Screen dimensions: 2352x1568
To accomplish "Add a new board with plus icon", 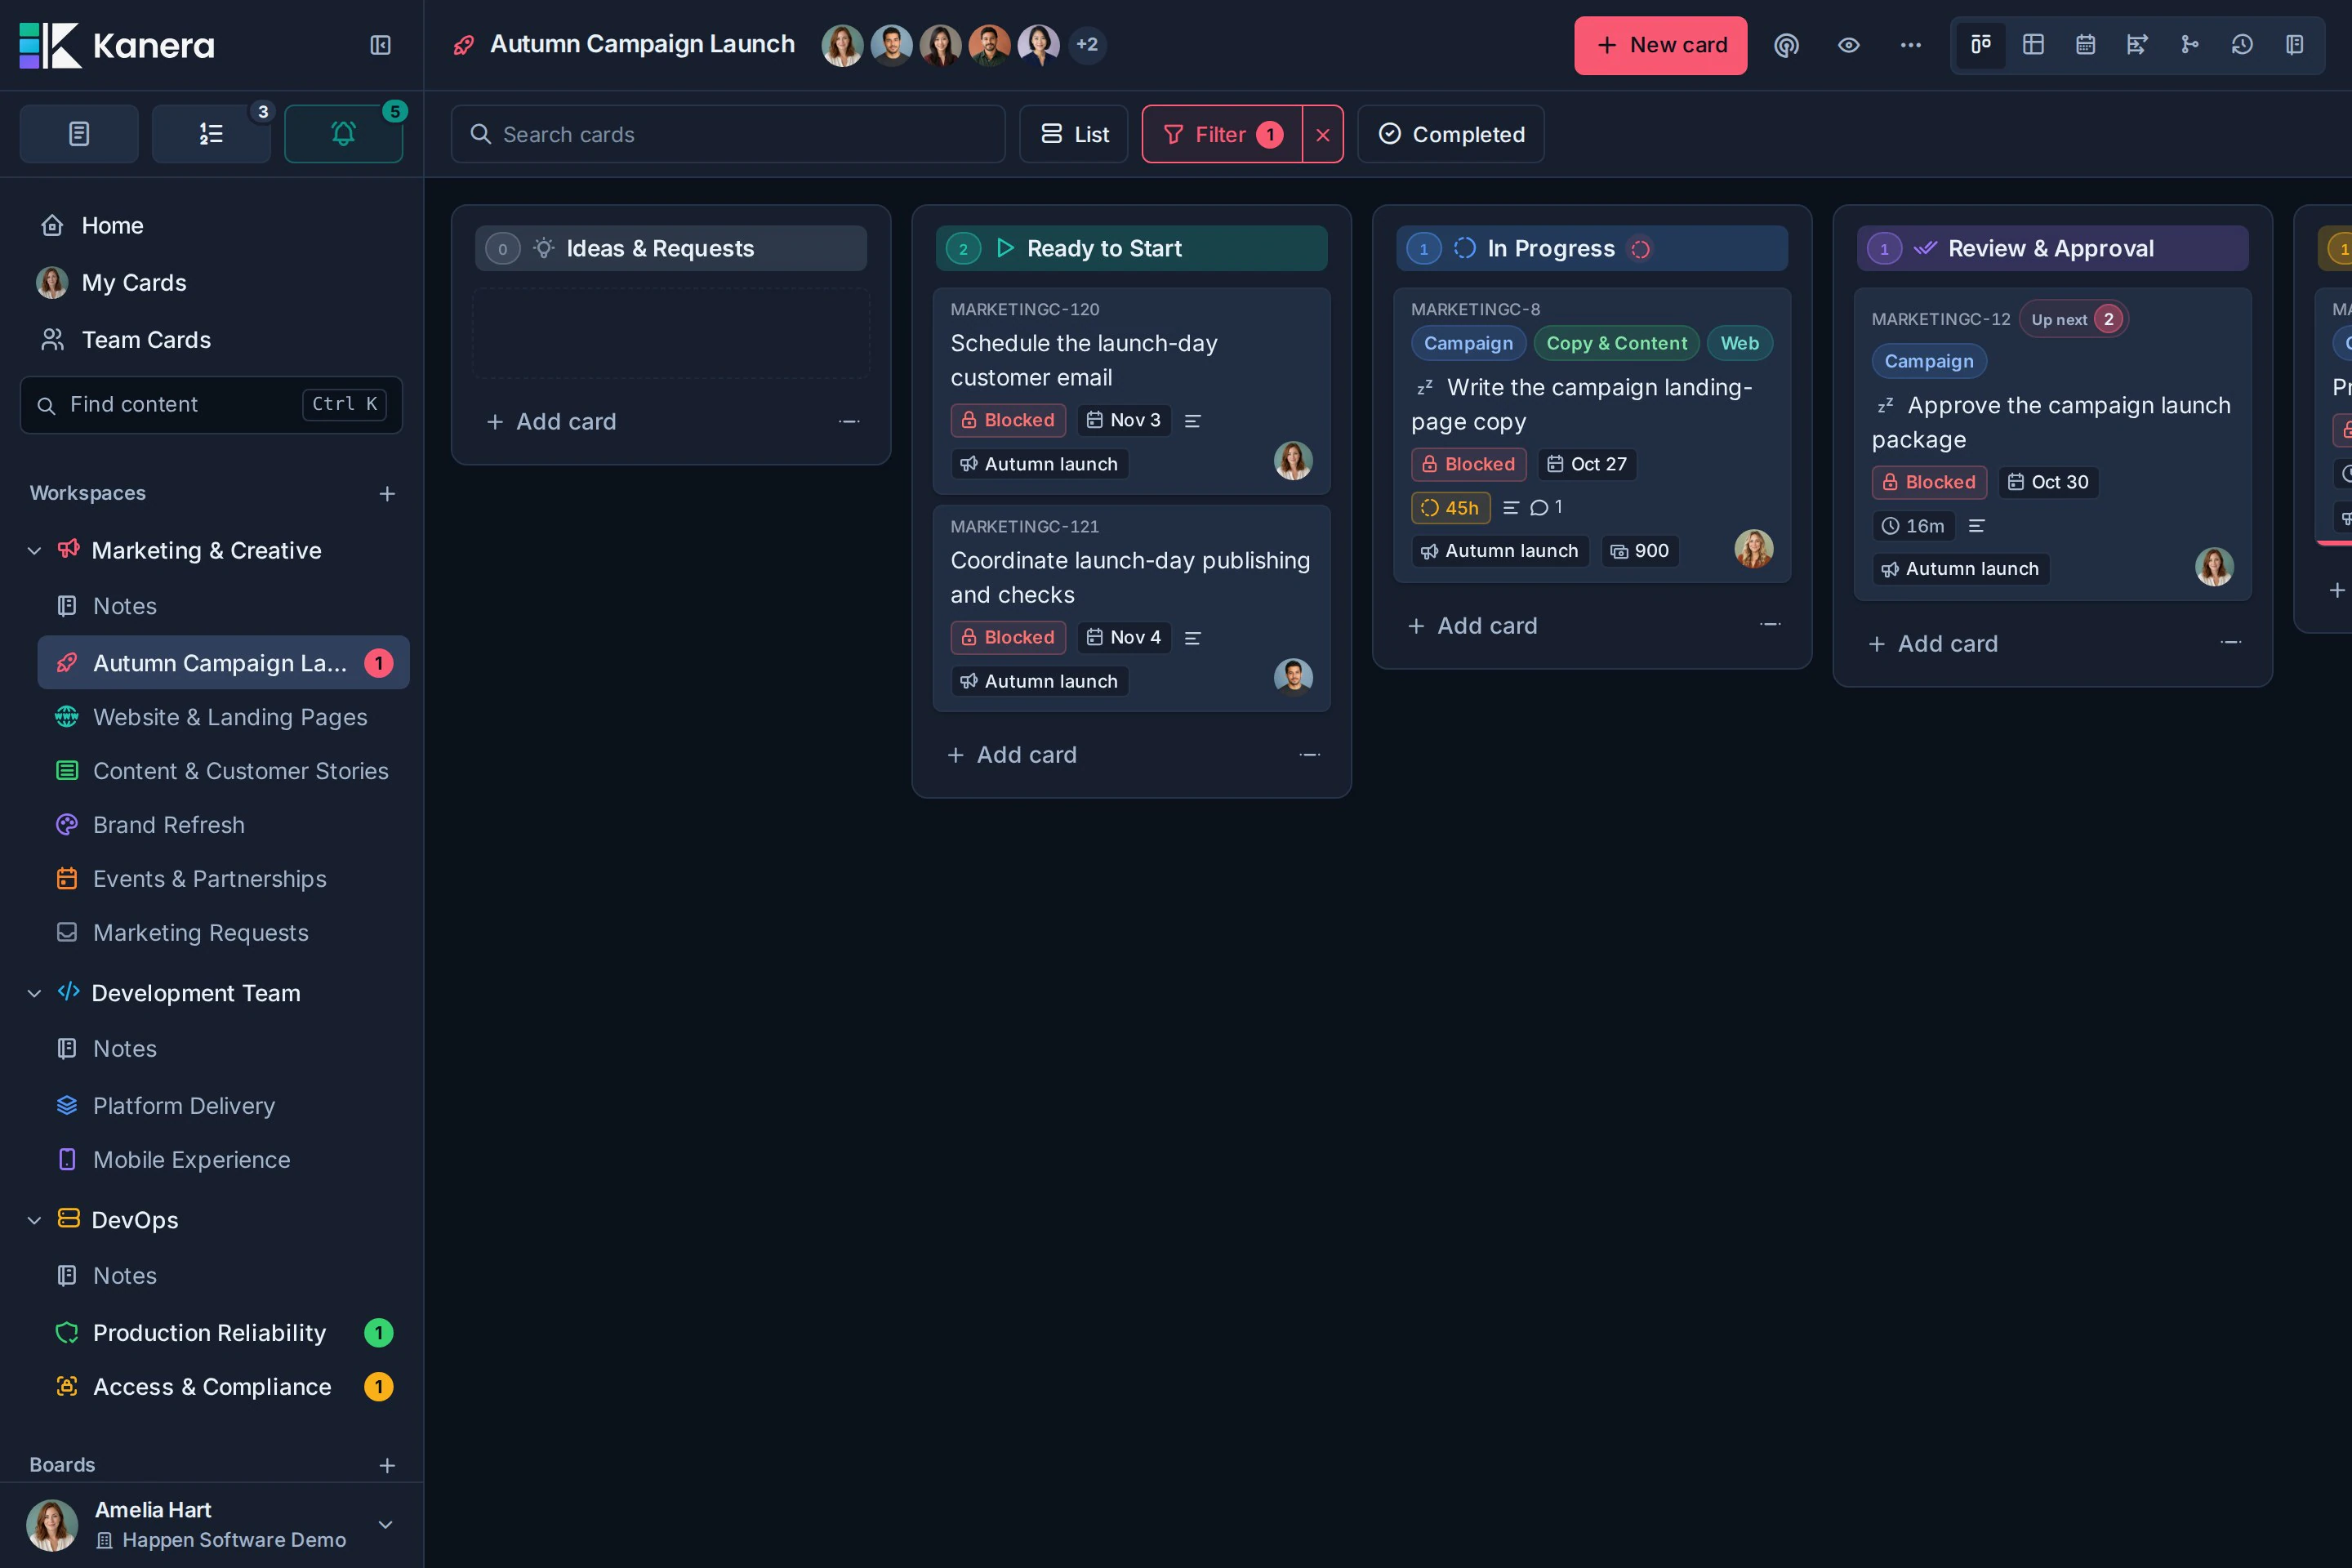I will pos(387,1466).
